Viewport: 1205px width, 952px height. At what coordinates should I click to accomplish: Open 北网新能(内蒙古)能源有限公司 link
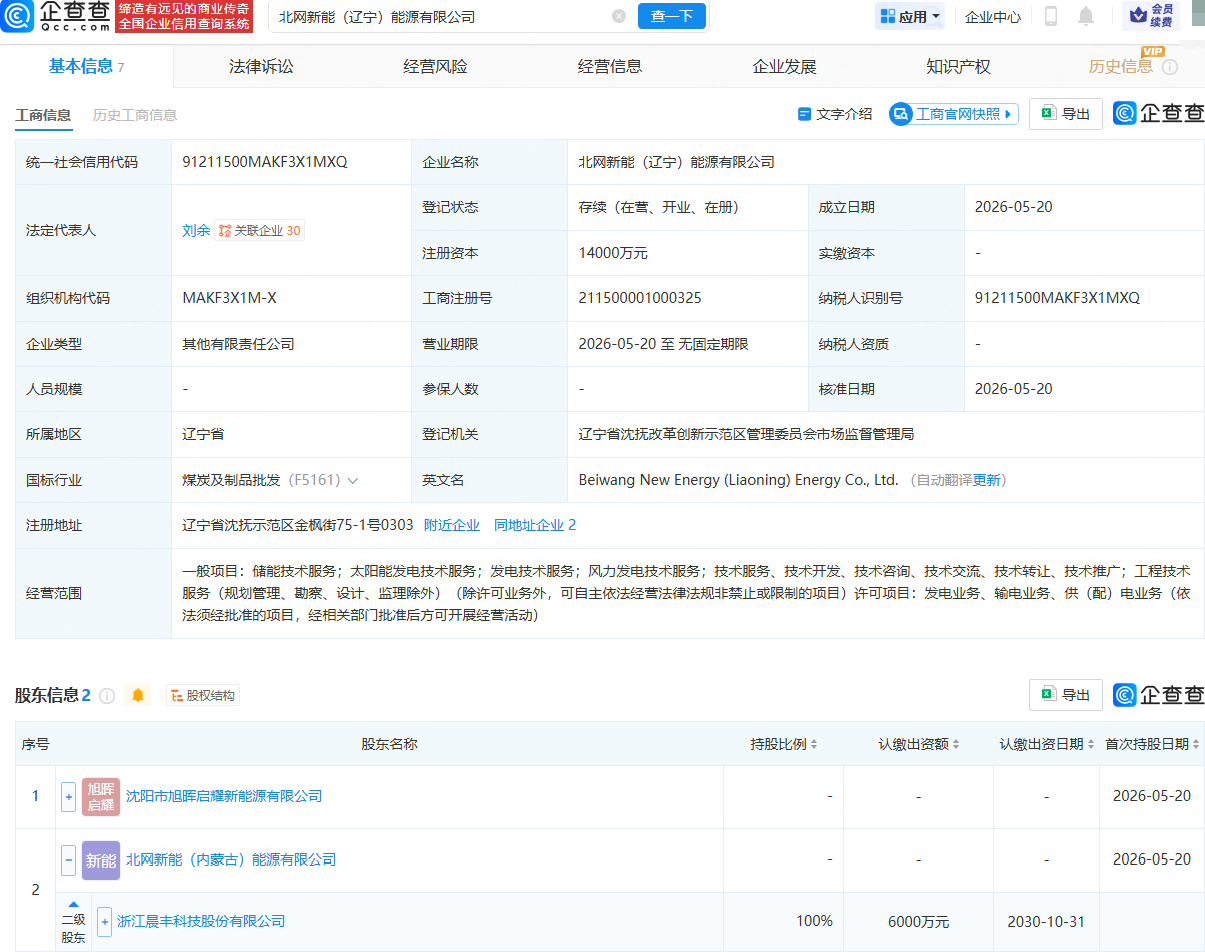pyautogui.click(x=231, y=860)
